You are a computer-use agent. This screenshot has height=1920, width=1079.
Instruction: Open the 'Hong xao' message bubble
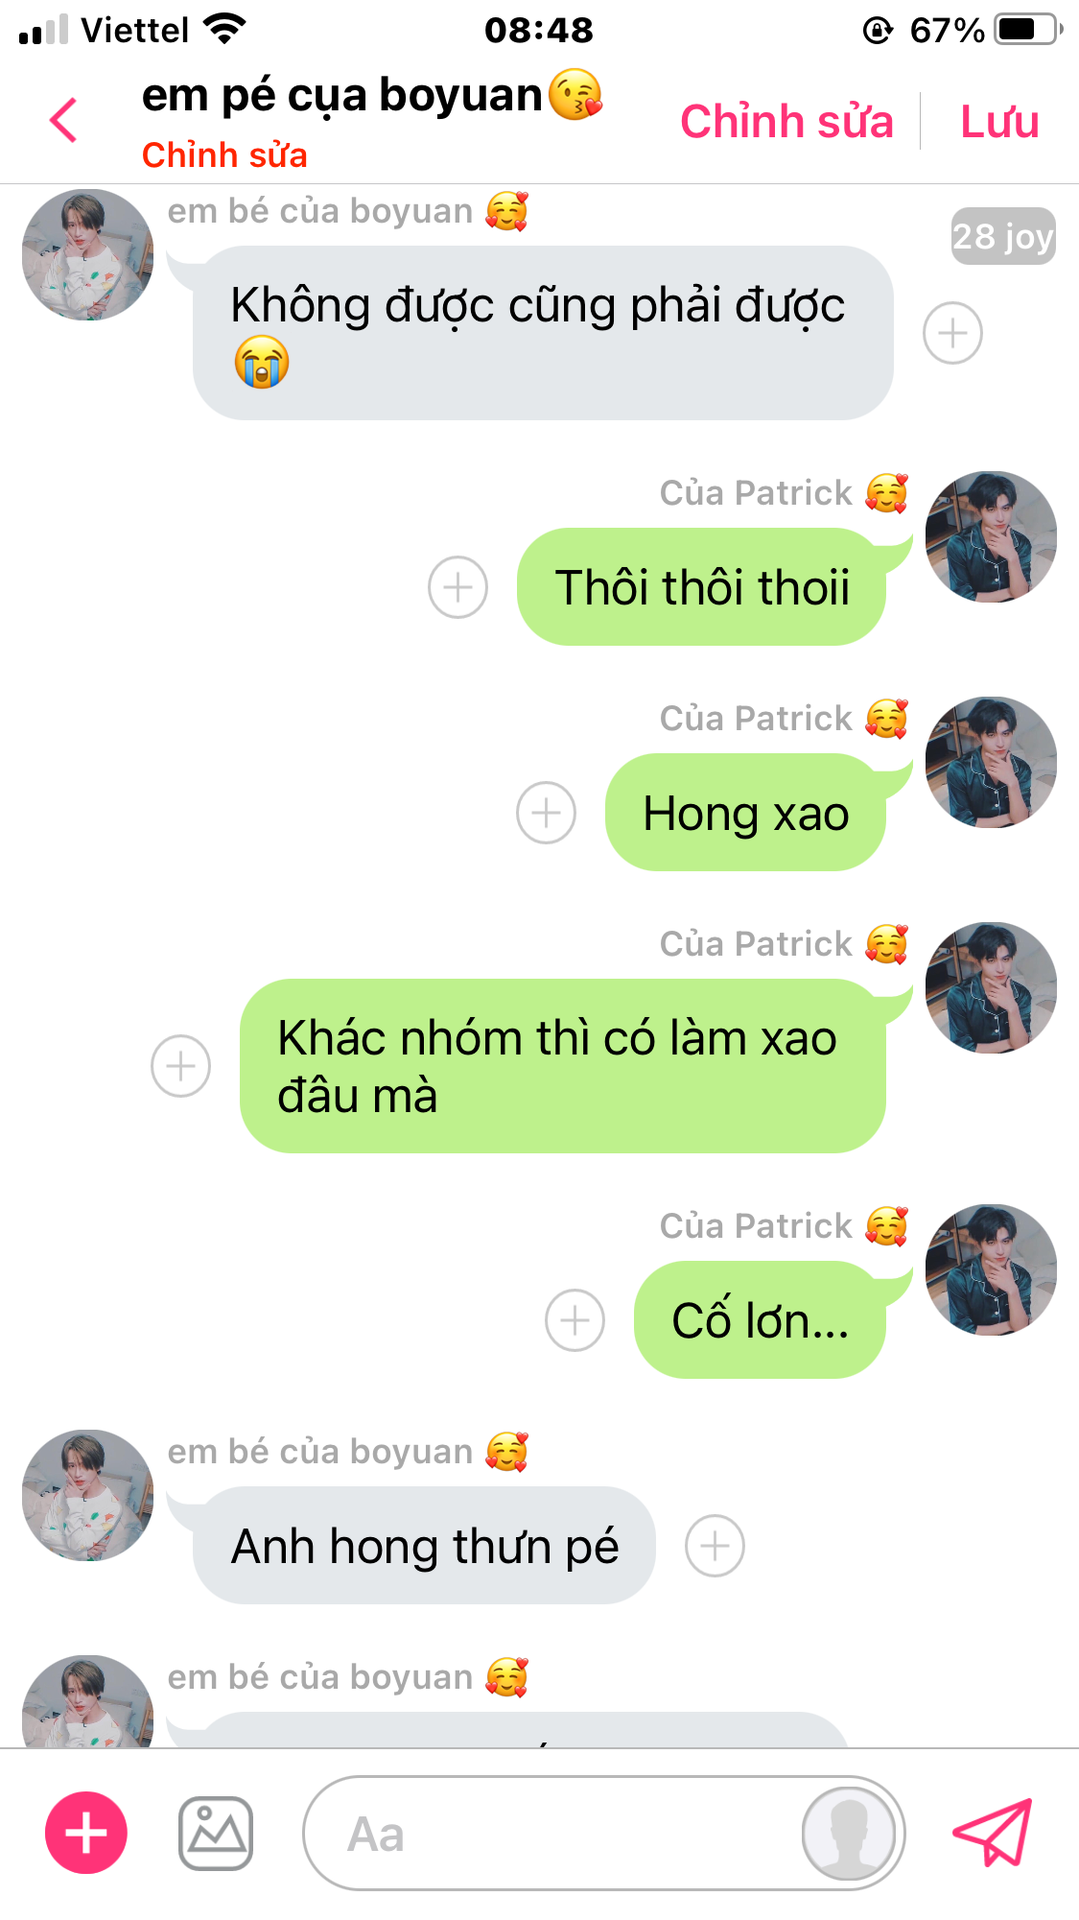click(746, 812)
